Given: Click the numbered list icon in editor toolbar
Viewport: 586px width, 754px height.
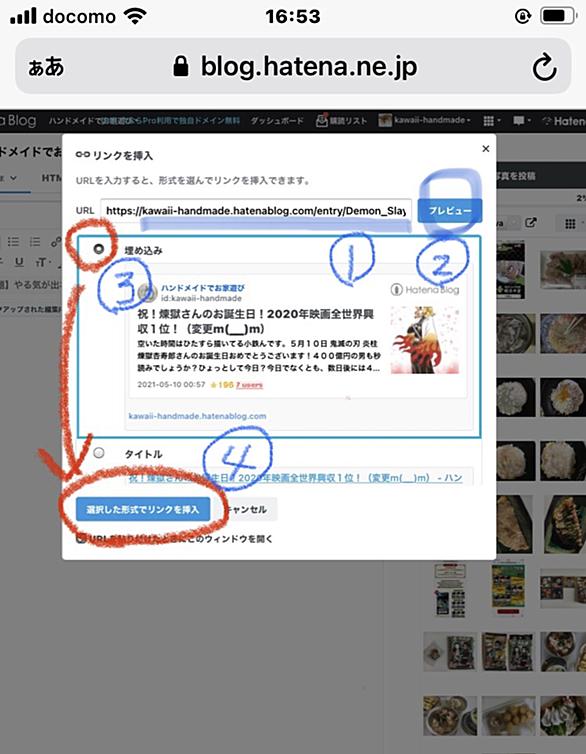Looking at the screenshot, I should point(35,241).
